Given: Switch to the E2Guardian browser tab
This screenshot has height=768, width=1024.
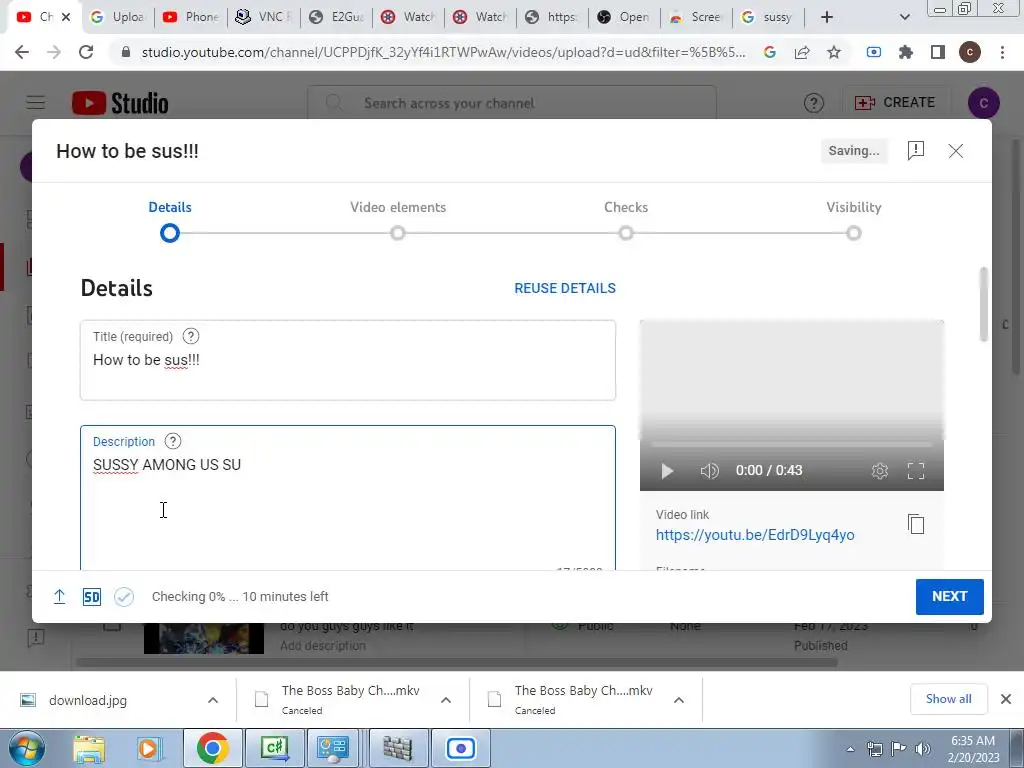Looking at the screenshot, I should pyautogui.click(x=335, y=17).
